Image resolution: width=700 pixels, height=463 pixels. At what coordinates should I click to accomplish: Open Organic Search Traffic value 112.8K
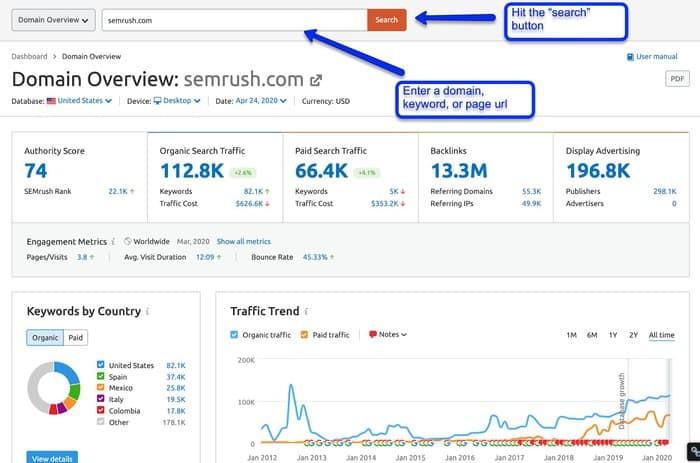(x=192, y=171)
